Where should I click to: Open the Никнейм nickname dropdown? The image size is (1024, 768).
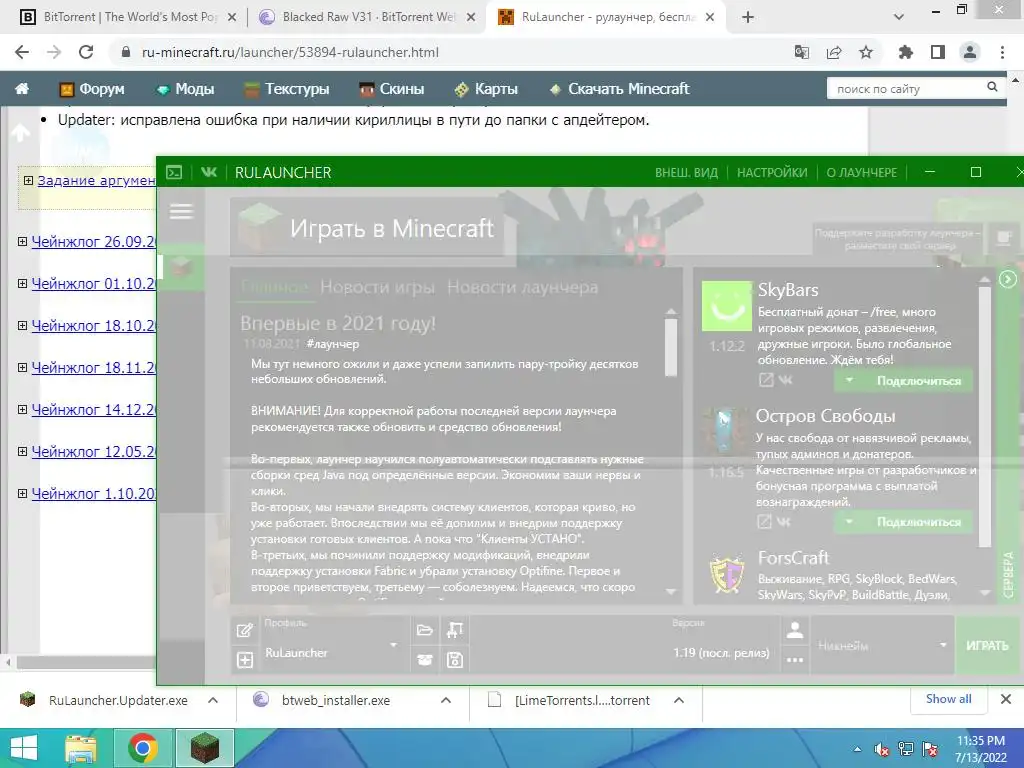pyautogui.click(x=943, y=645)
